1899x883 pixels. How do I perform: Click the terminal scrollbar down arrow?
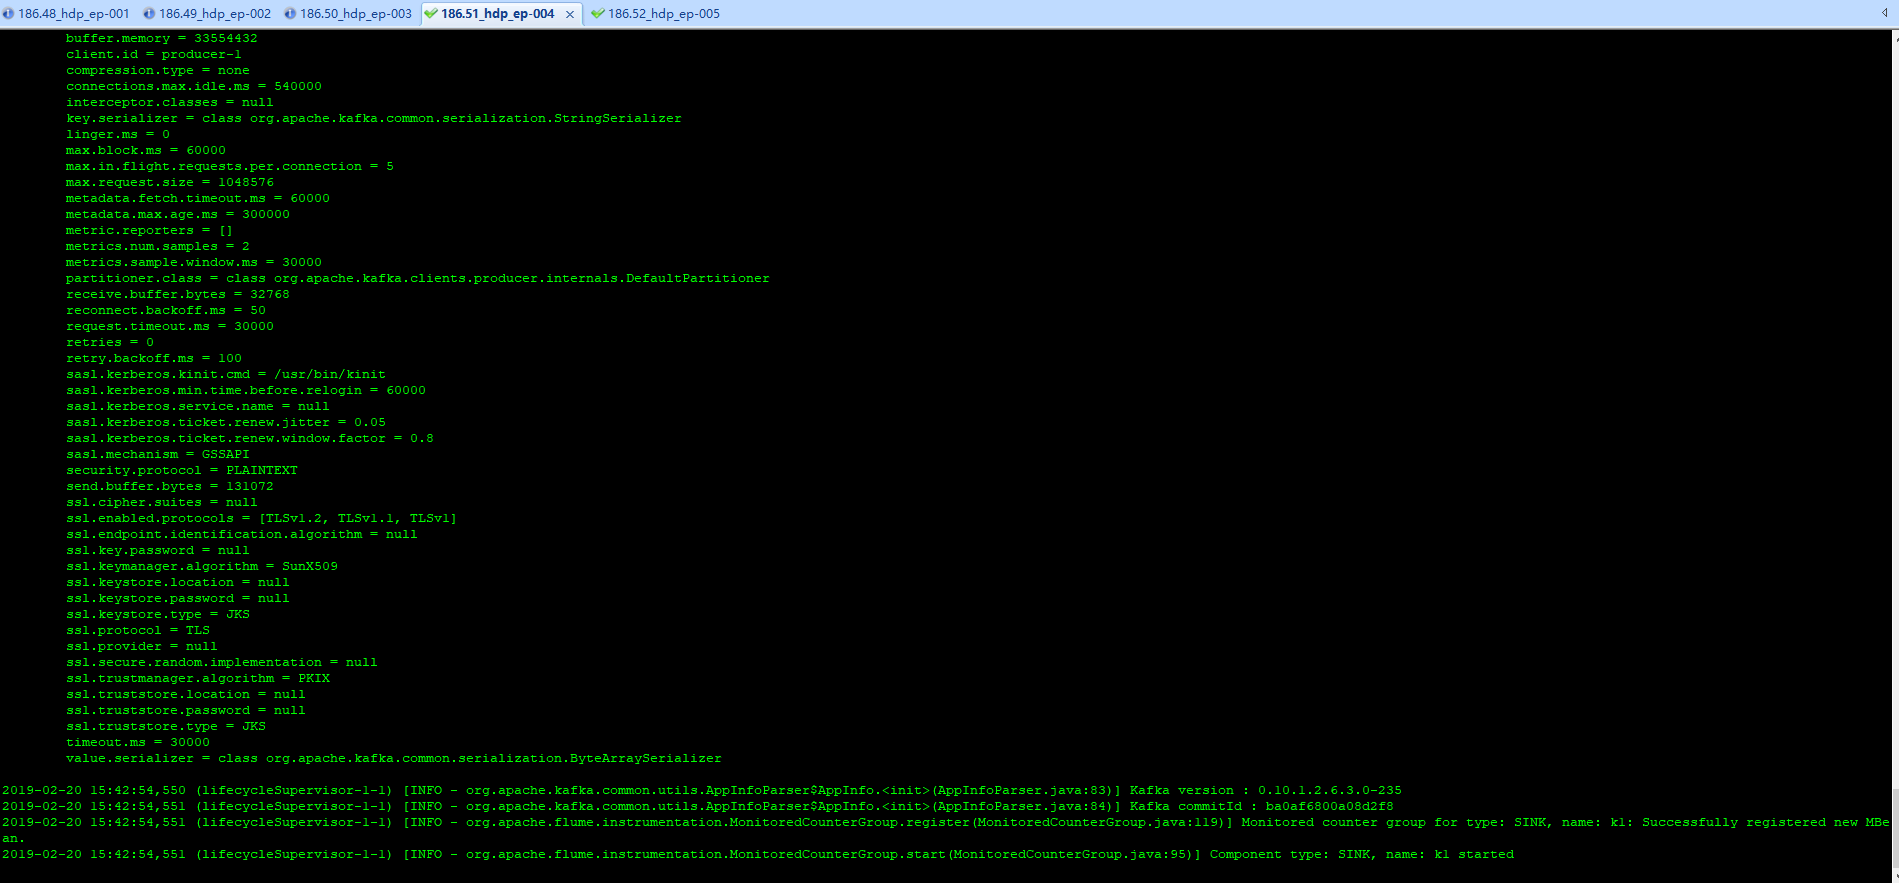[1893, 875]
